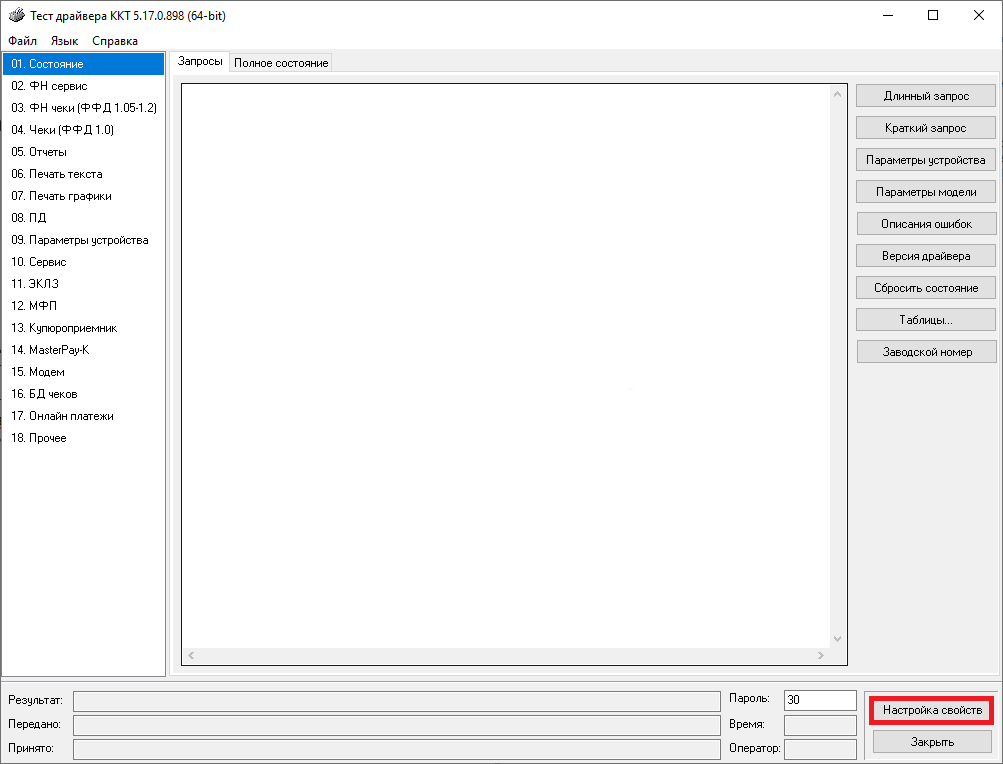Open Описания ошибок
Viewport: 1003px width, 764px height.
tap(925, 224)
